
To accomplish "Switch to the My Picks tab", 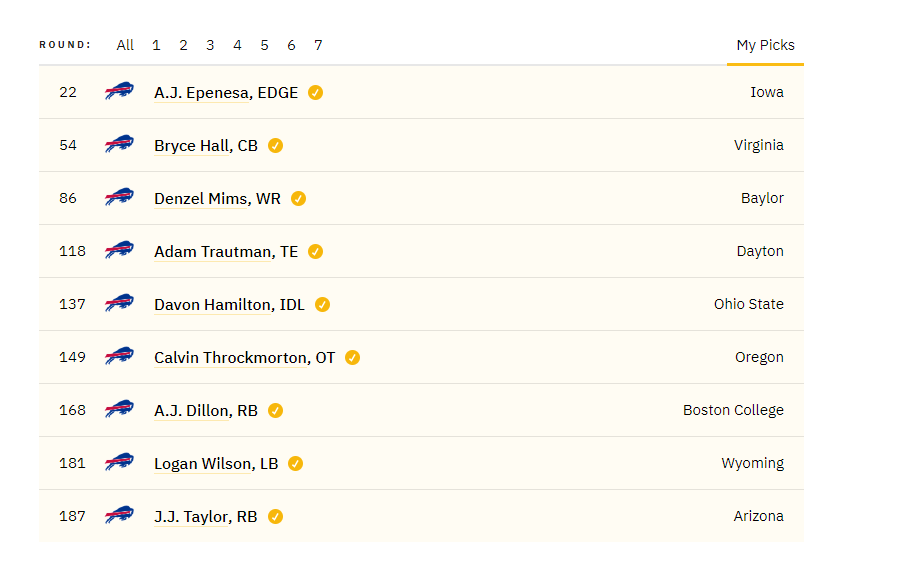I will click(765, 45).
